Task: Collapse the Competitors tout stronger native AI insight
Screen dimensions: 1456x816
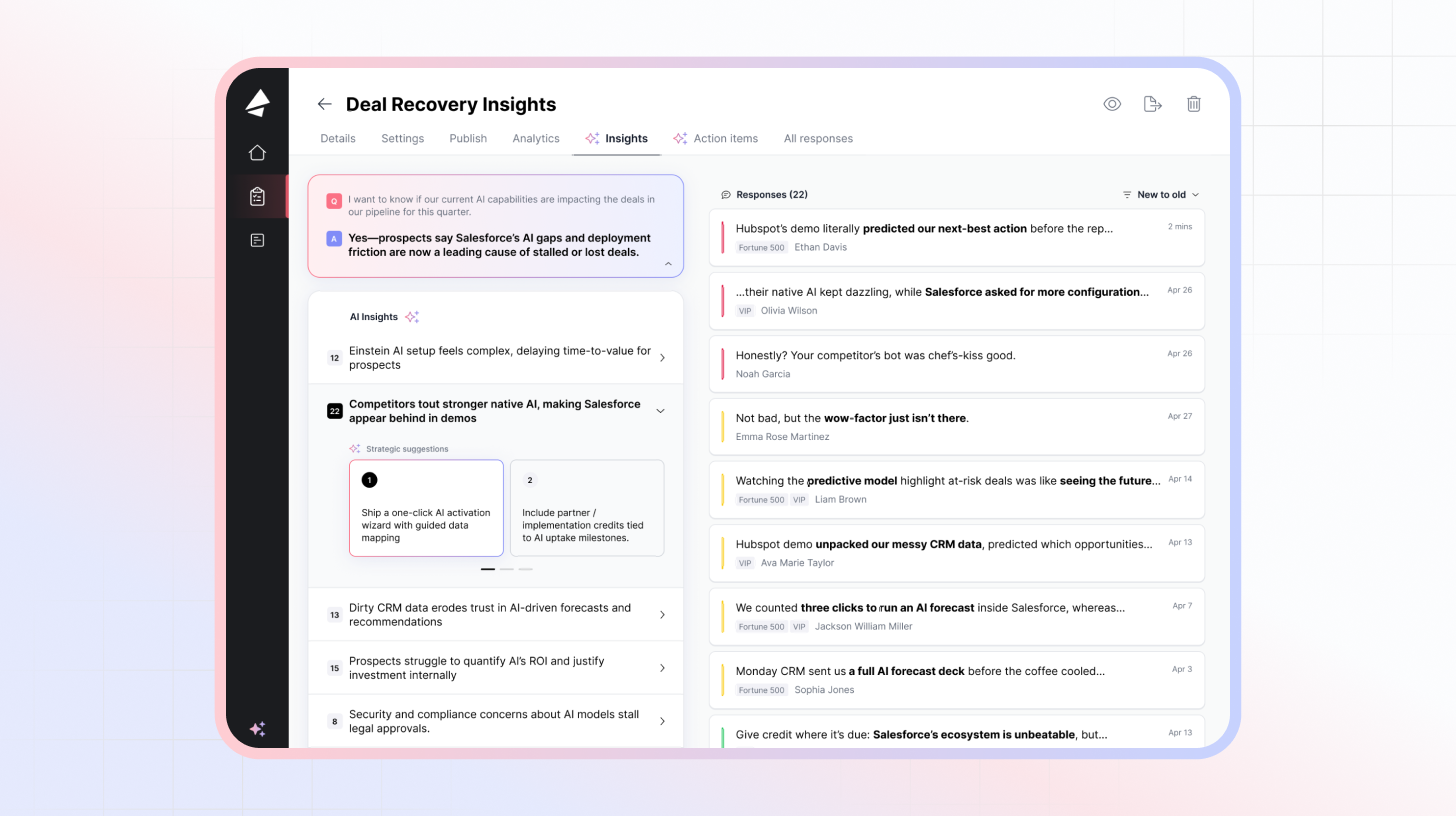Action: [660, 411]
